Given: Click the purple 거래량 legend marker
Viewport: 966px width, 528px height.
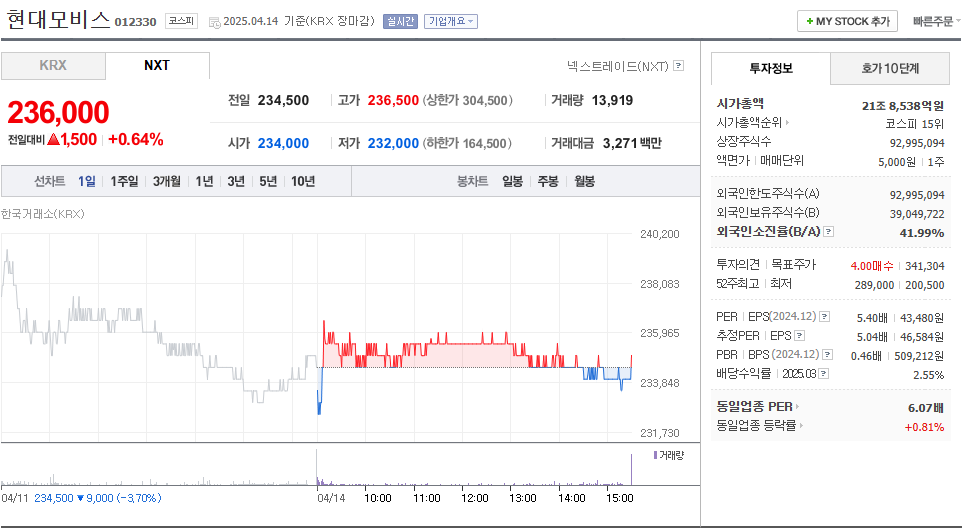Looking at the screenshot, I should pos(655,455).
